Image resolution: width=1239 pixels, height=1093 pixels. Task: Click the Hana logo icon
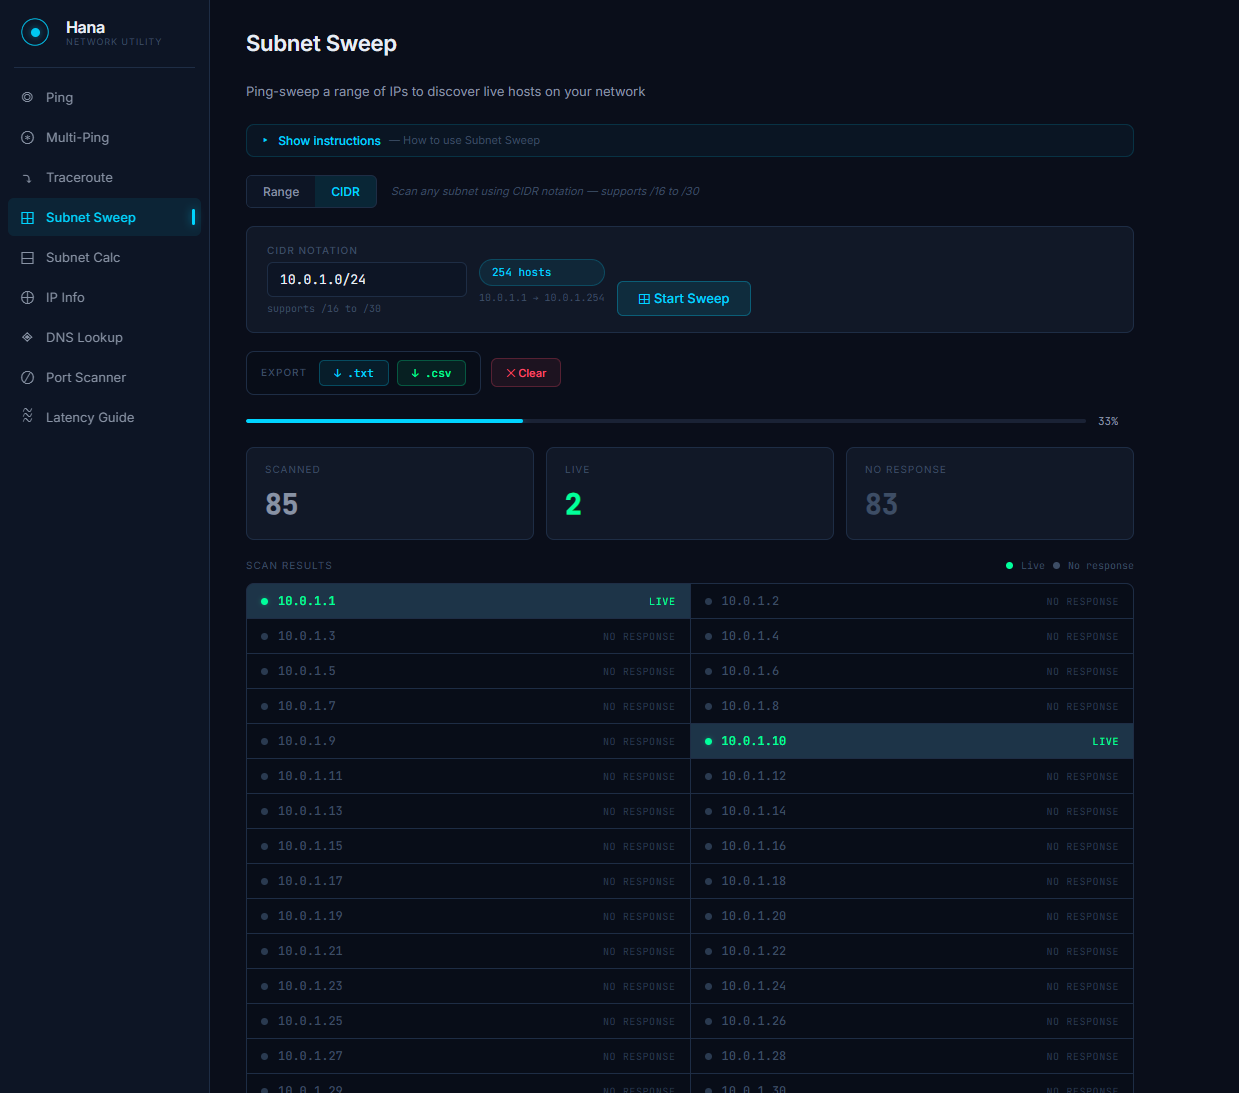35,33
